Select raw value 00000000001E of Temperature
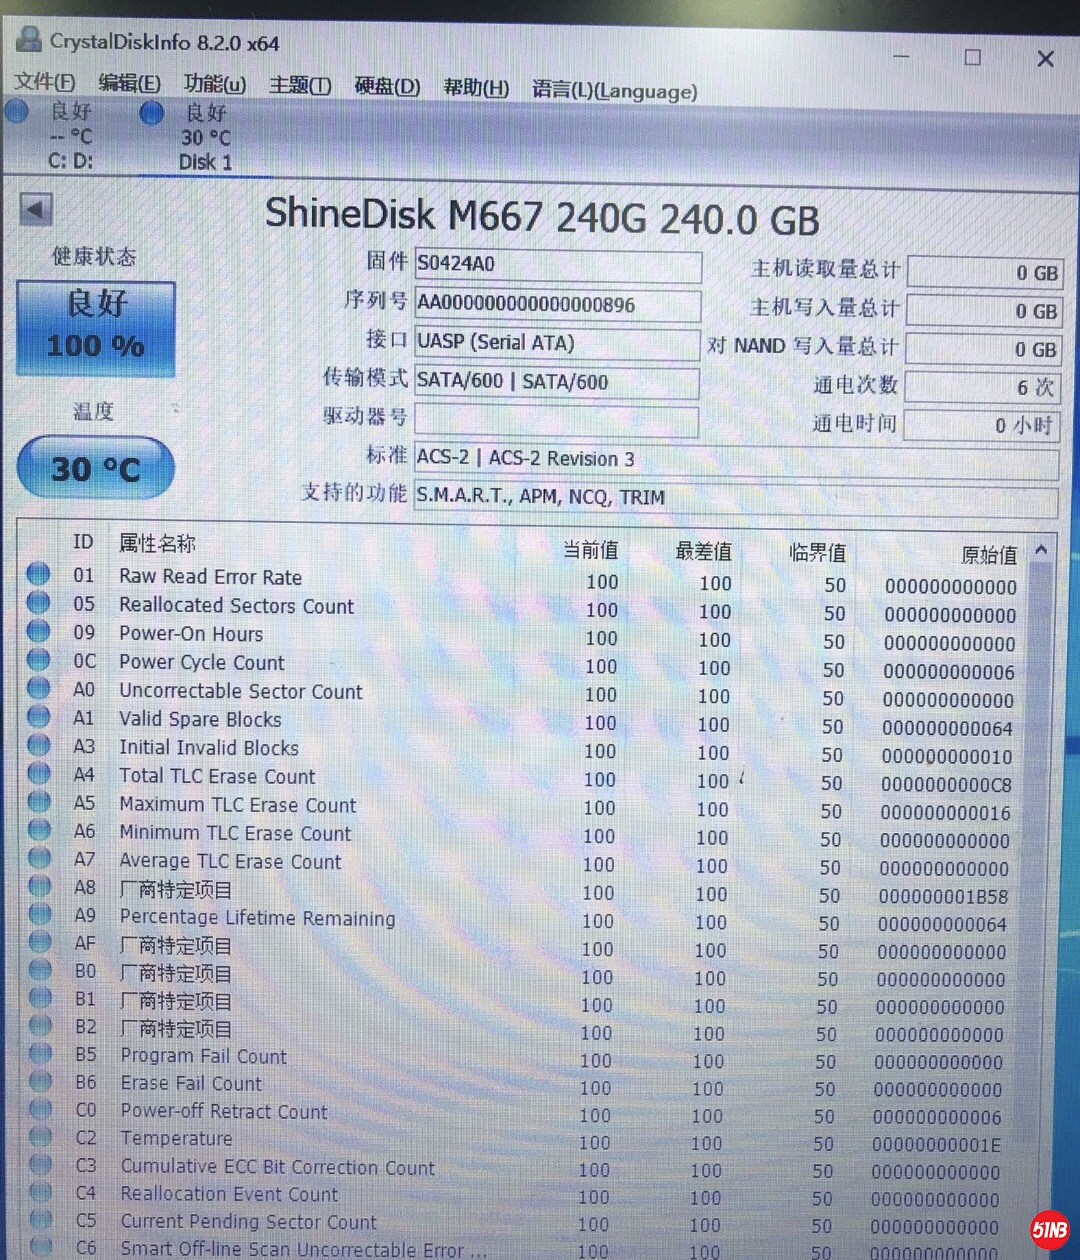The height and width of the screenshot is (1260, 1080). click(936, 1145)
